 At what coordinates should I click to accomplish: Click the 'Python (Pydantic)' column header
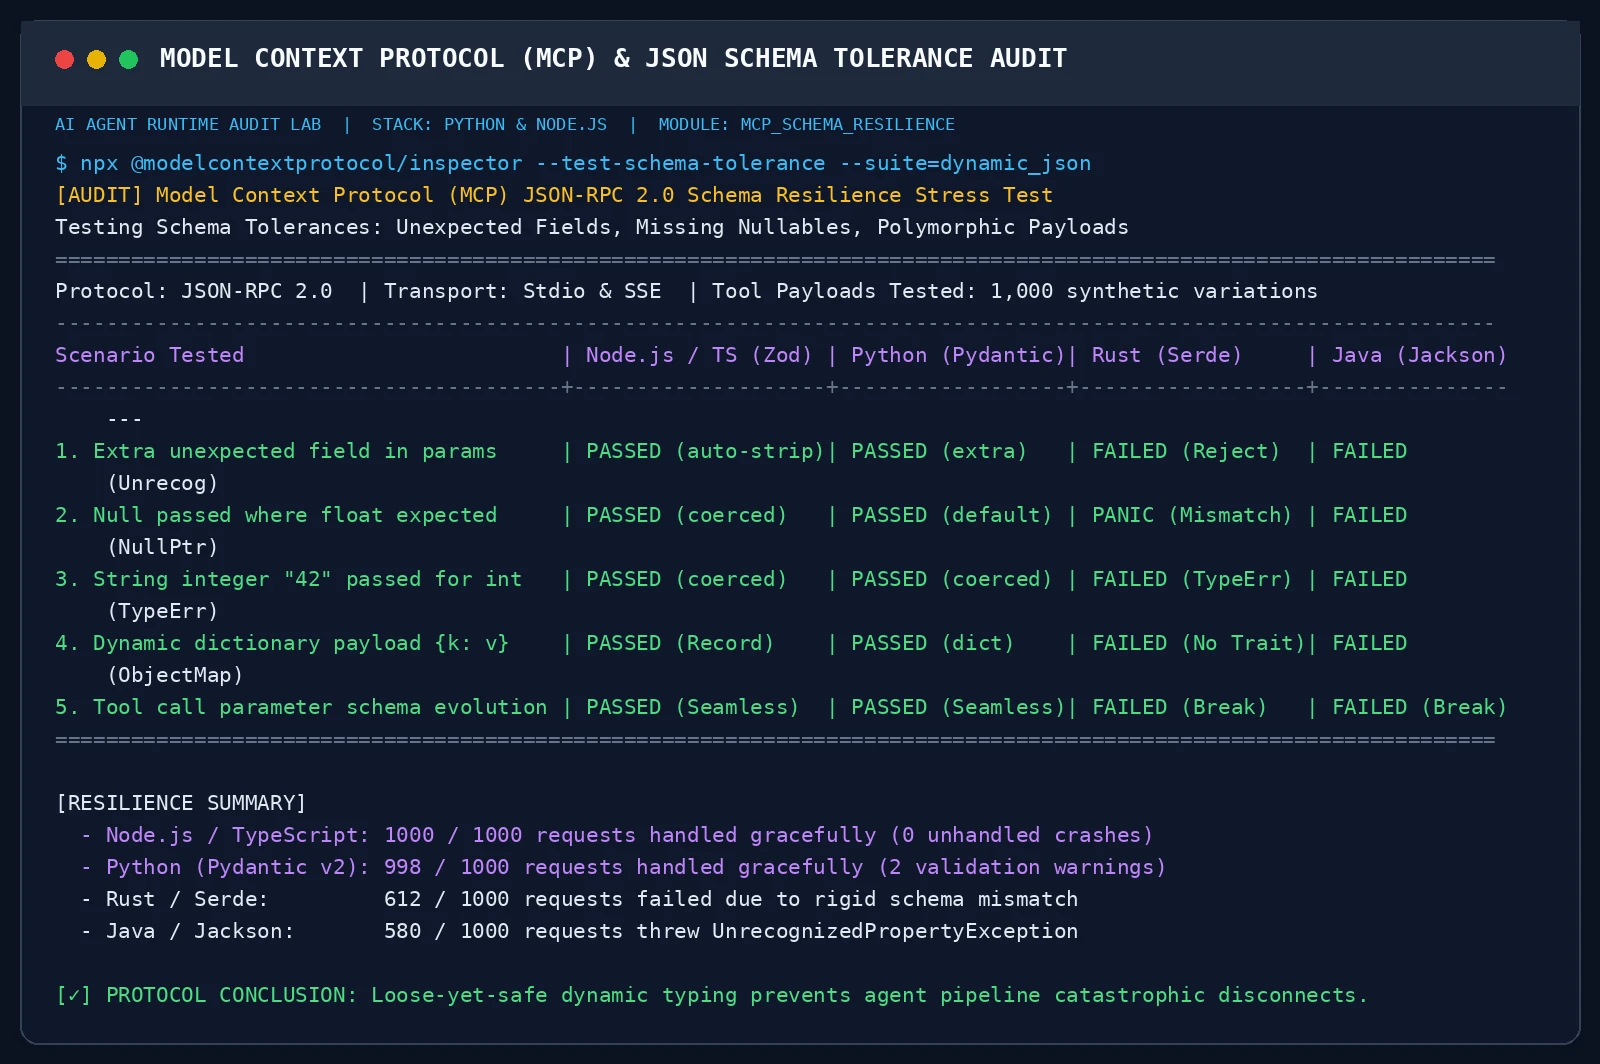958,355
